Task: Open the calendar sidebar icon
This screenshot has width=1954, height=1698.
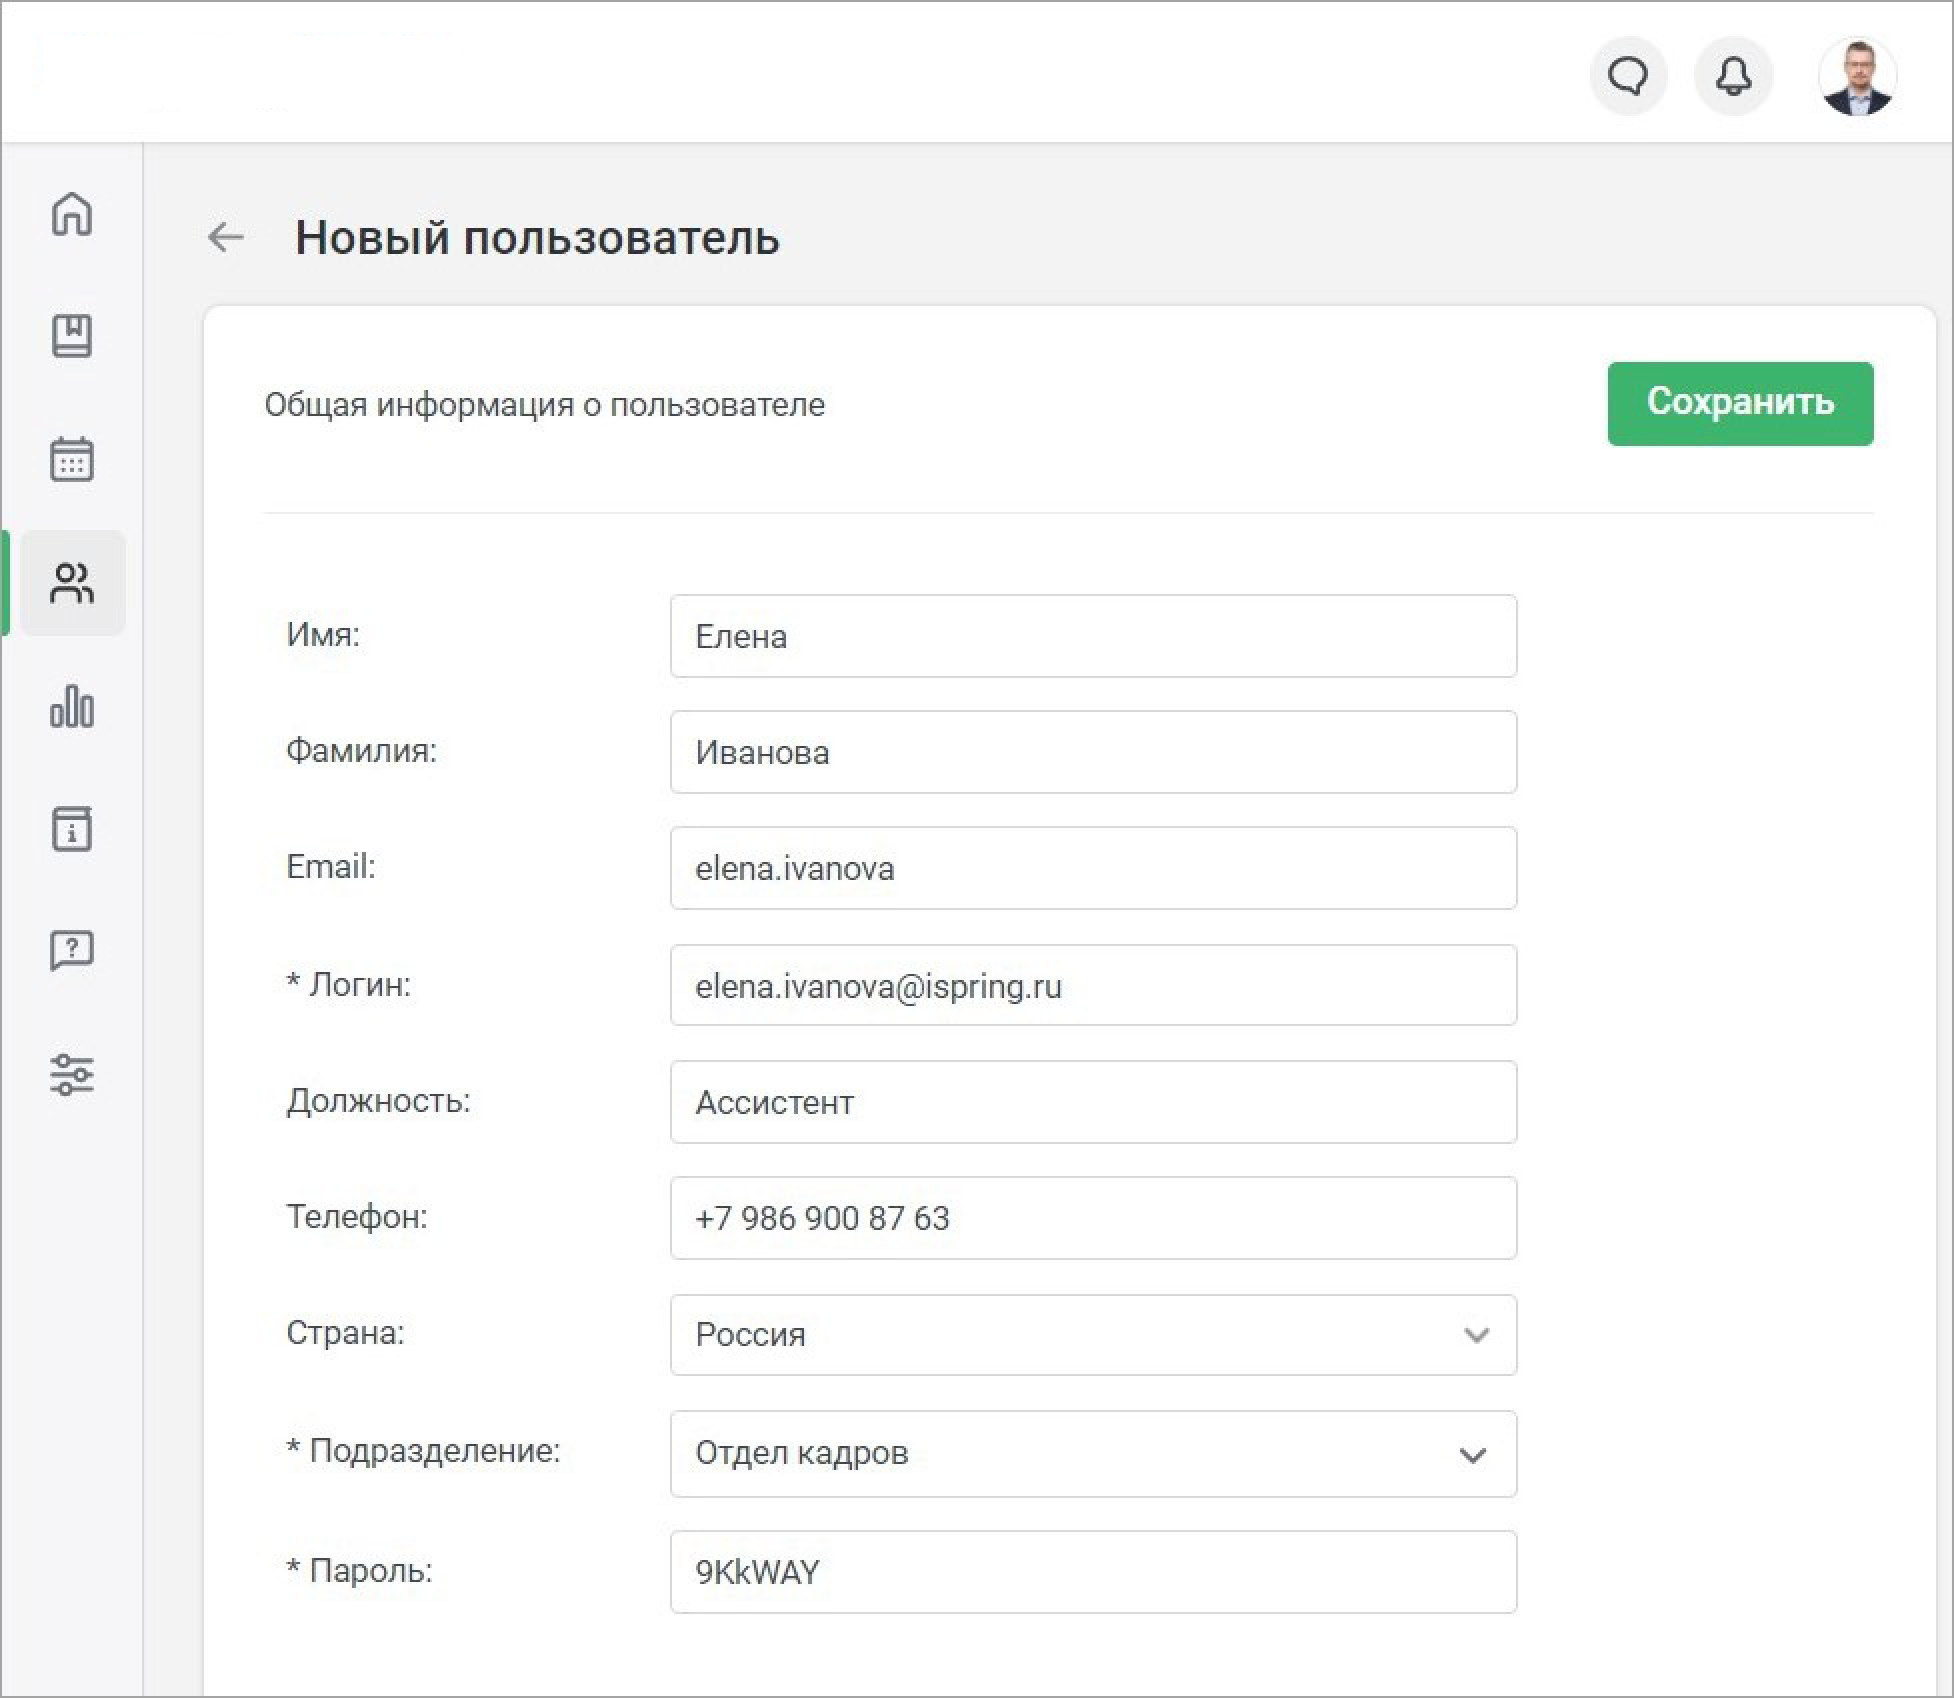Action: pos(72,459)
